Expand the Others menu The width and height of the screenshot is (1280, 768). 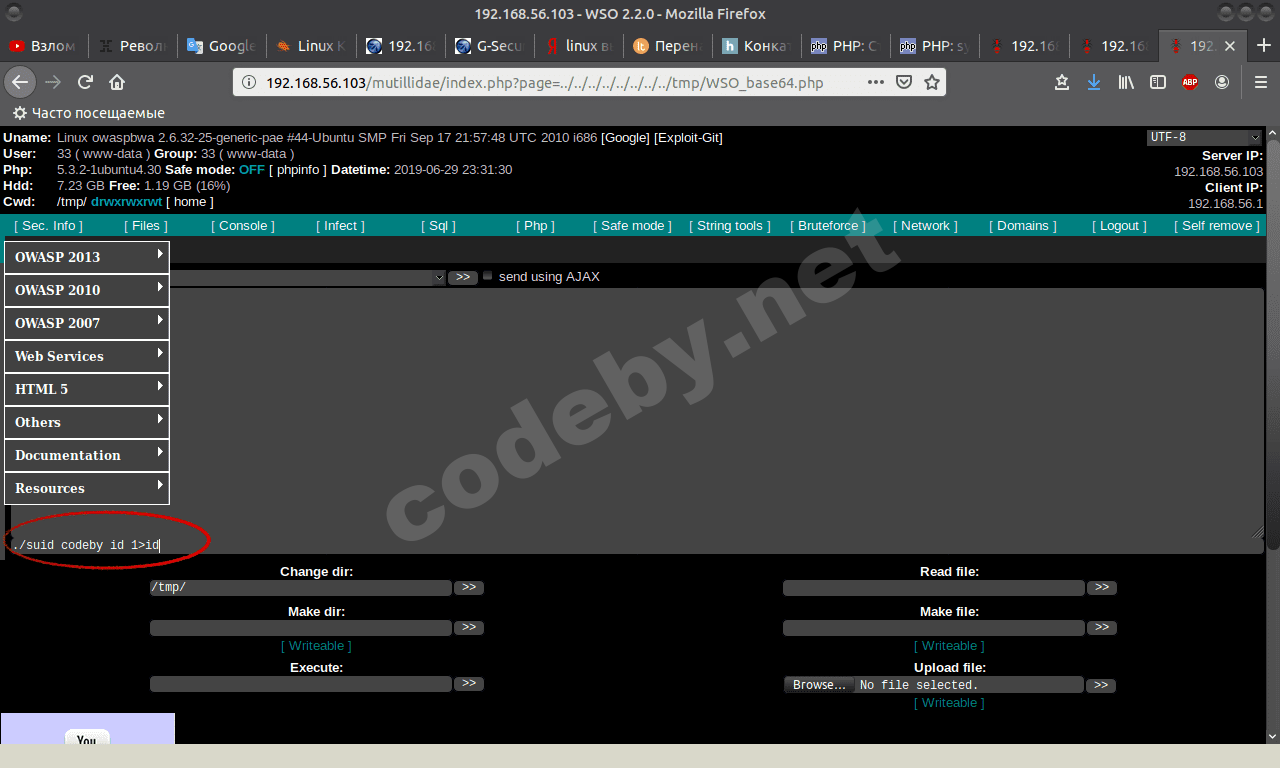tap(87, 422)
